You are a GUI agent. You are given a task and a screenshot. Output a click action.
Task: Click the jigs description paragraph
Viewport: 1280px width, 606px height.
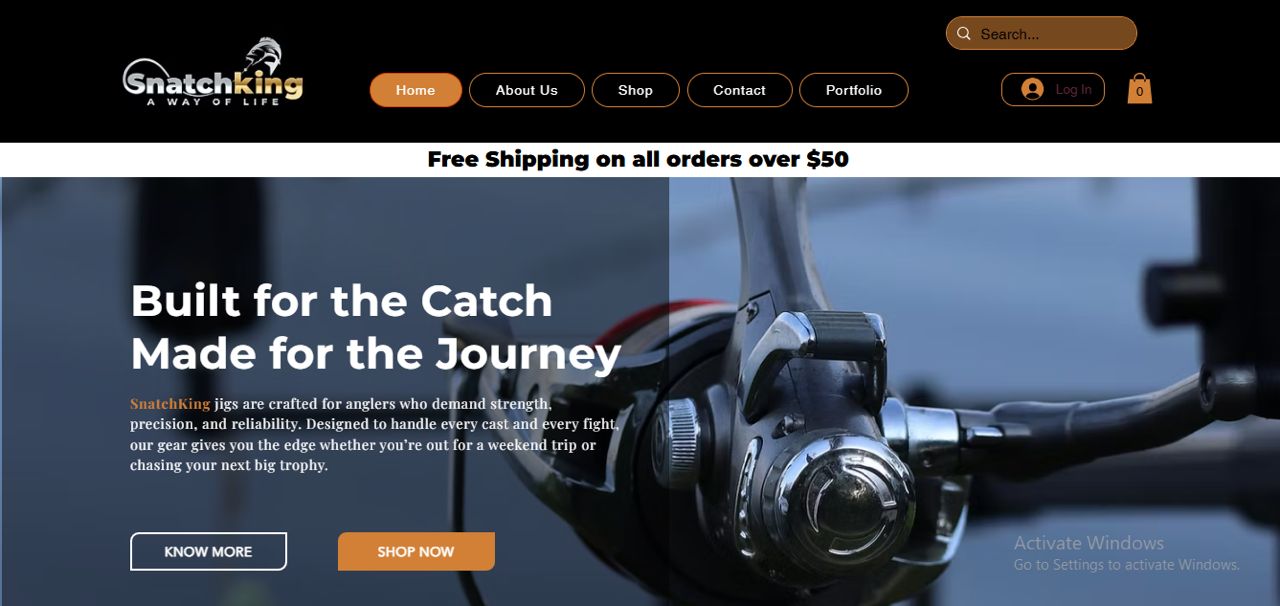(375, 434)
